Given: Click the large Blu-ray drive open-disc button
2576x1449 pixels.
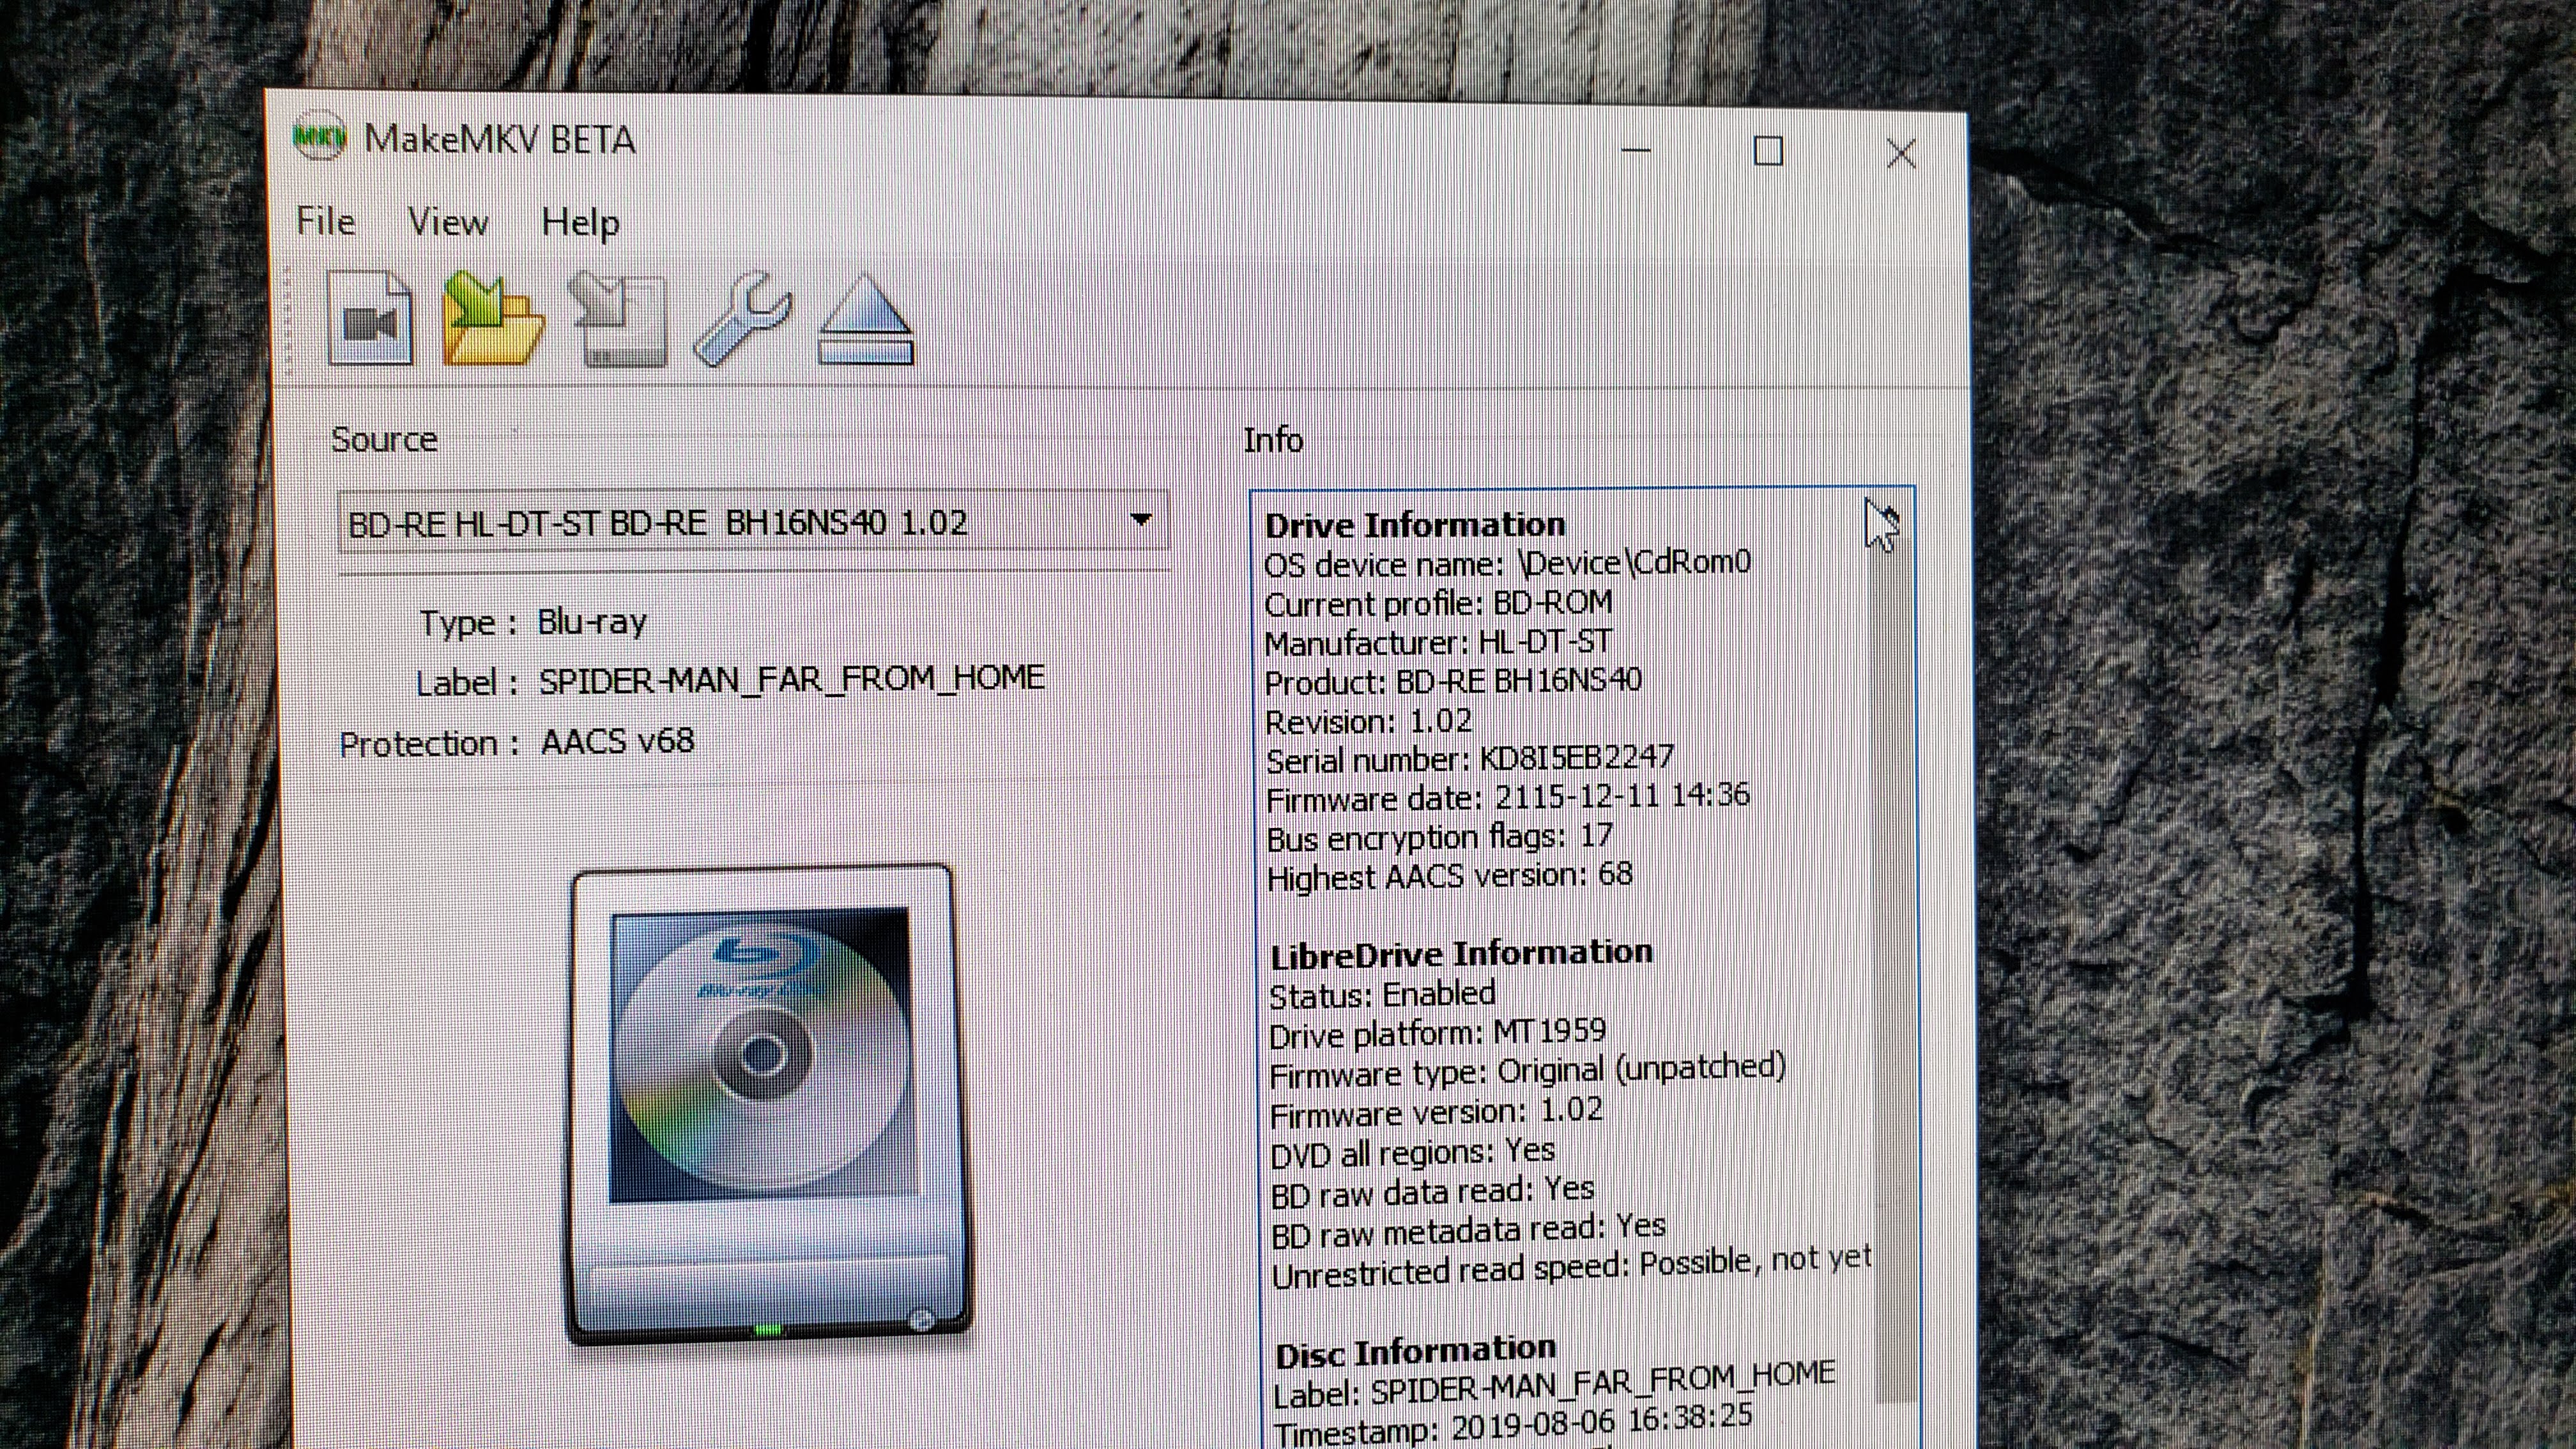Looking at the screenshot, I should [768, 1104].
